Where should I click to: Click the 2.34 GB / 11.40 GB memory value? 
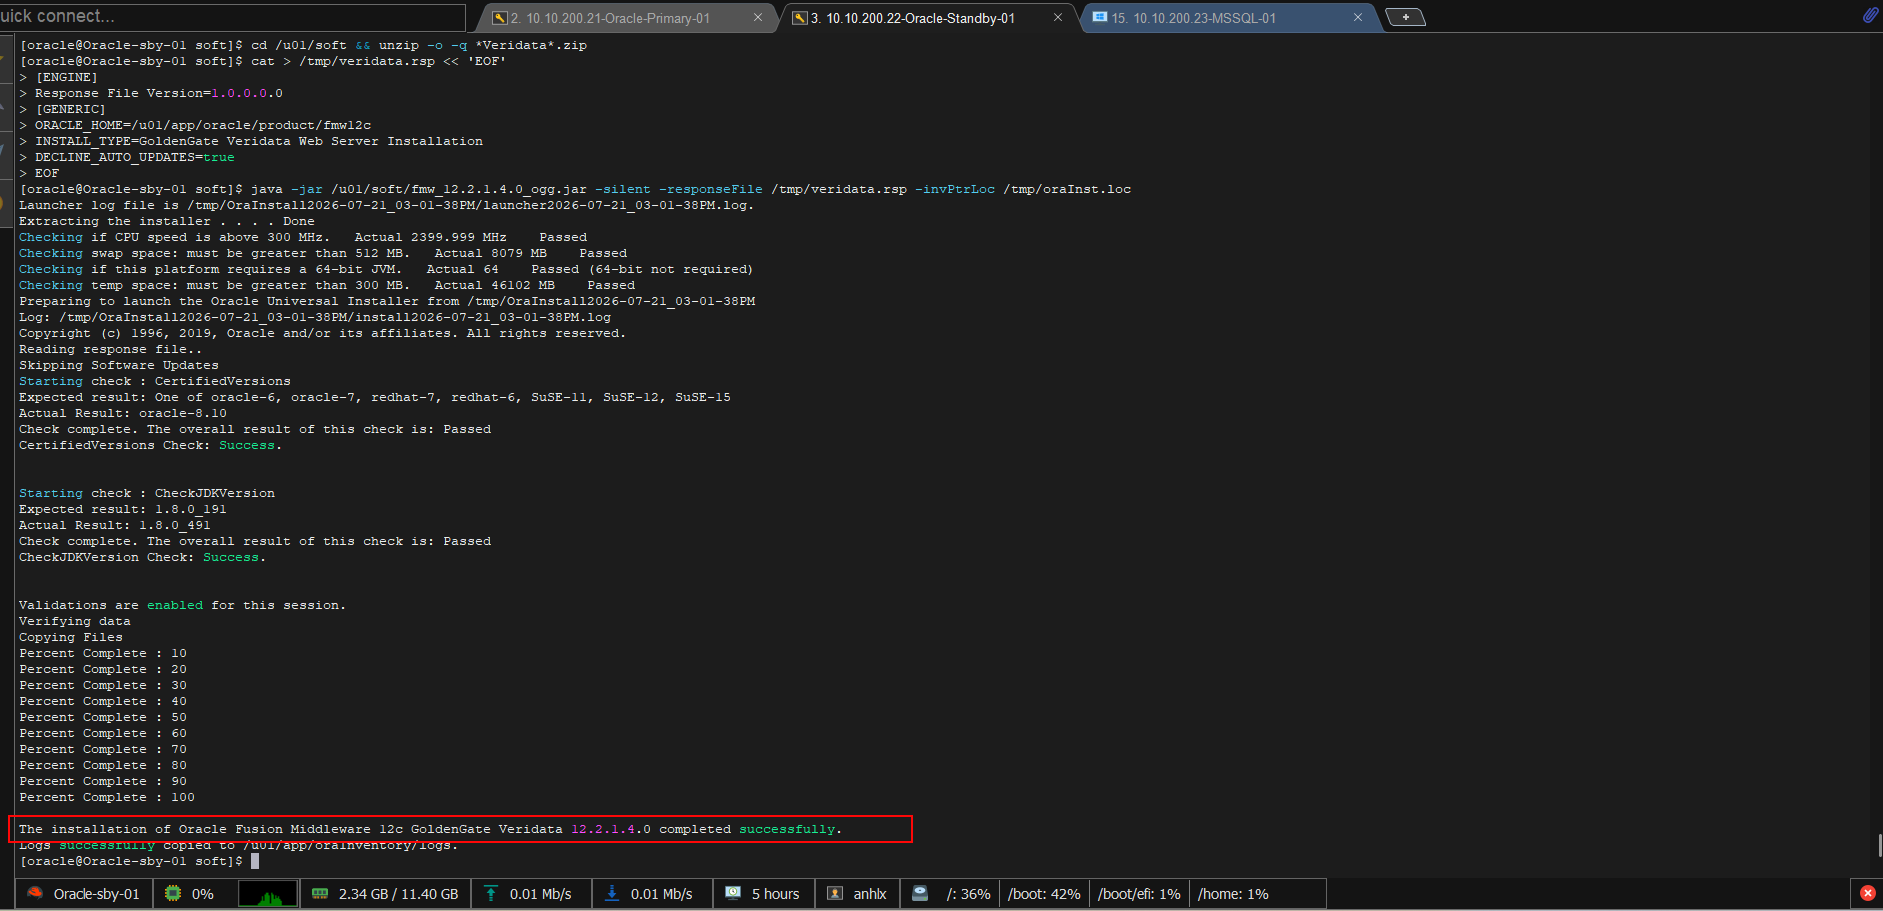398,894
